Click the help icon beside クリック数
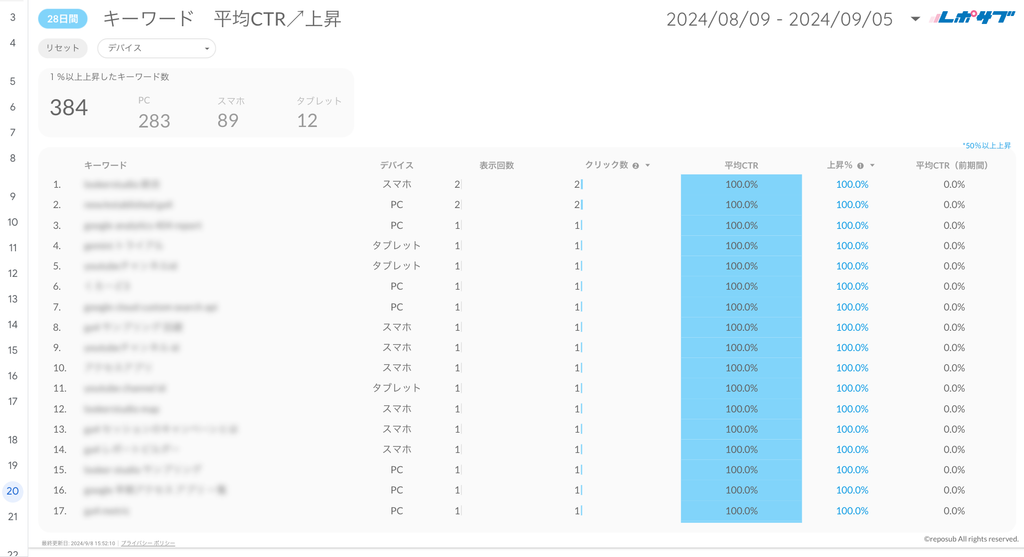Image resolution: width=1024 pixels, height=557 pixels. coord(636,166)
